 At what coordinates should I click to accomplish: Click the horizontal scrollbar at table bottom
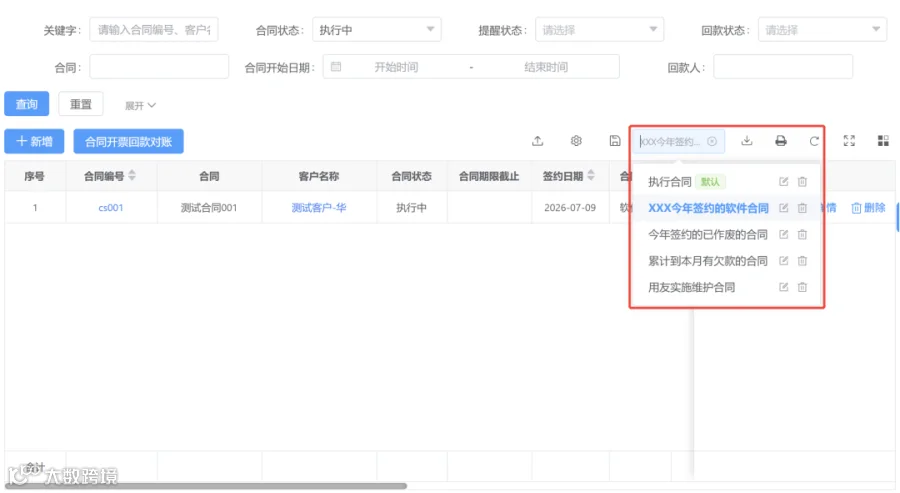pyautogui.click(x=205, y=486)
